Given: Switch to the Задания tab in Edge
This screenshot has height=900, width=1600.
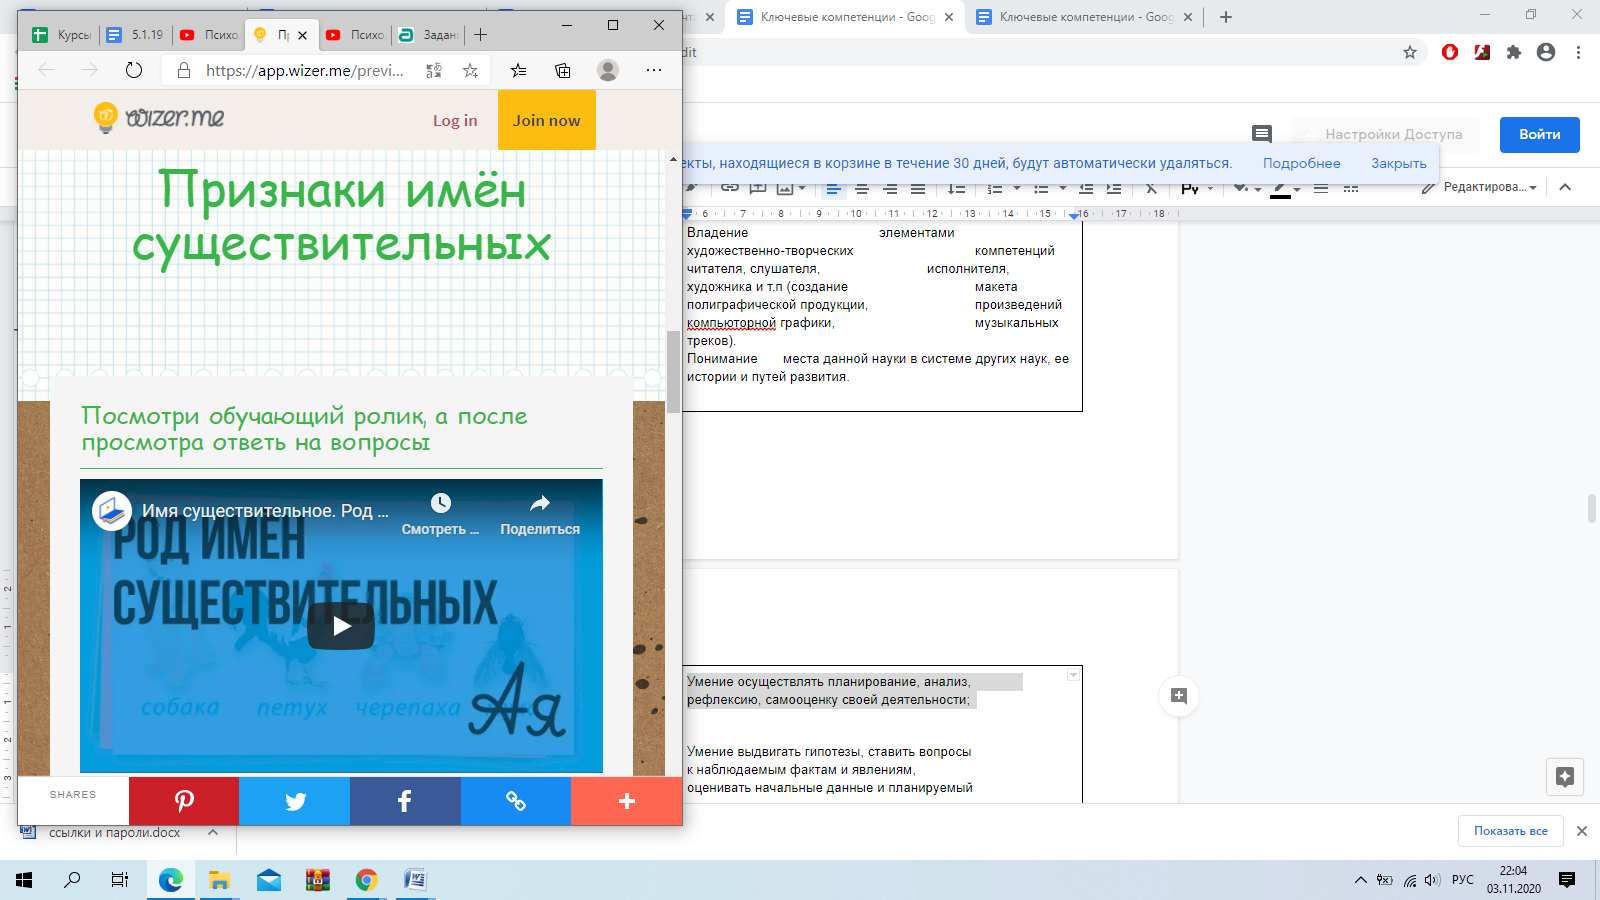Looking at the screenshot, I should (x=428, y=35).
